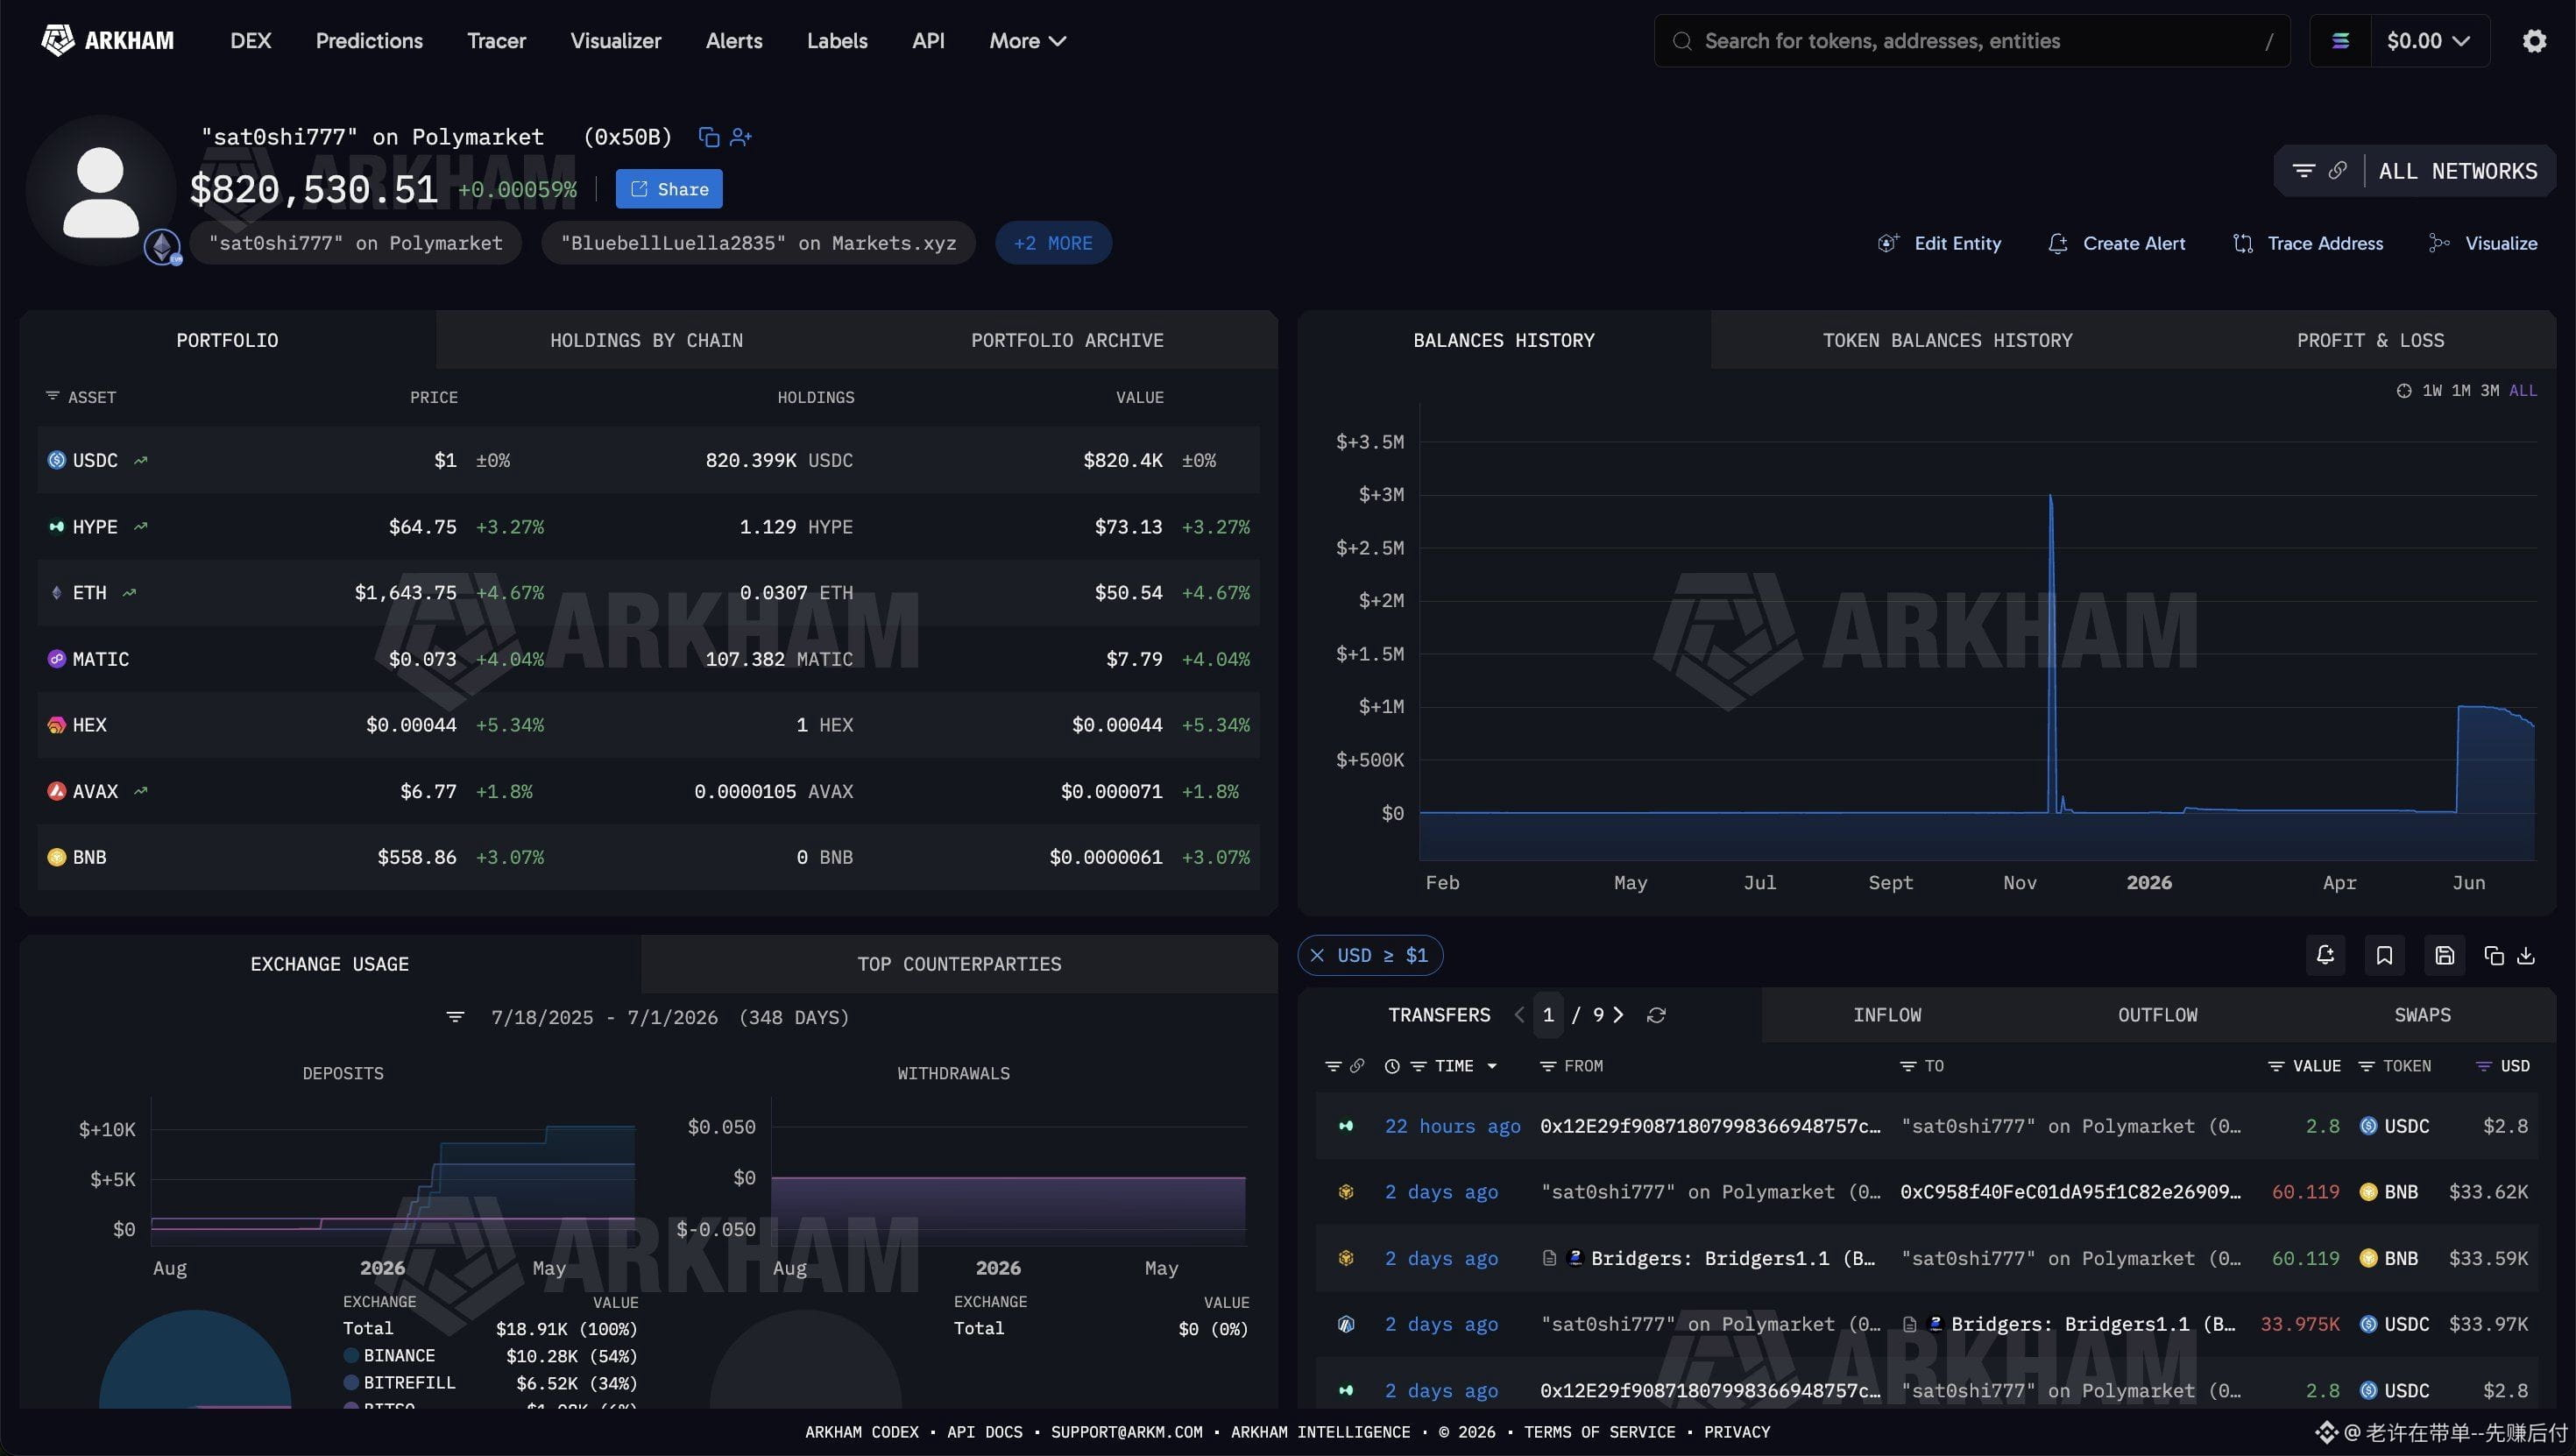2576x1456 pixels.
Task: Remove the USD ≥ $1 filter chip
Action: 1317,955
